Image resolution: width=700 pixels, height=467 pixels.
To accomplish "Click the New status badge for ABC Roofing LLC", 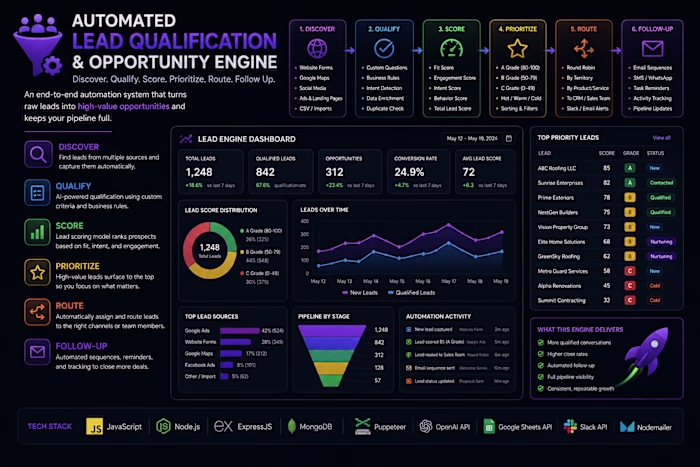I will 654,168.
